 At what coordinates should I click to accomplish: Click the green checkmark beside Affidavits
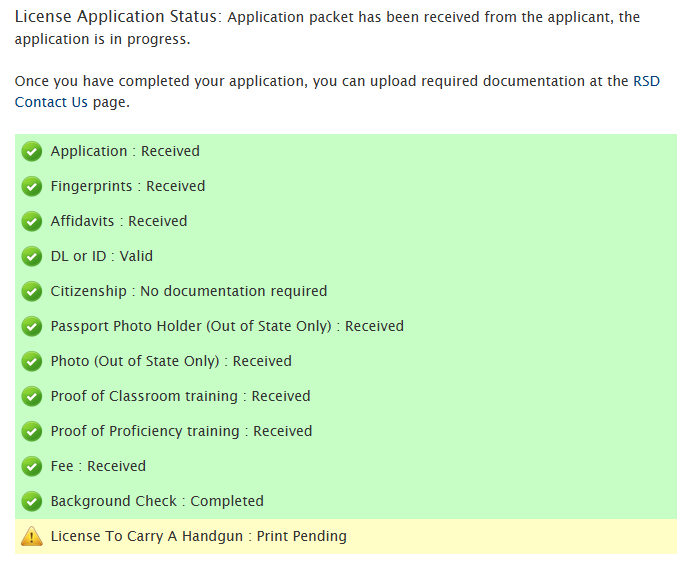click(32, 222)
